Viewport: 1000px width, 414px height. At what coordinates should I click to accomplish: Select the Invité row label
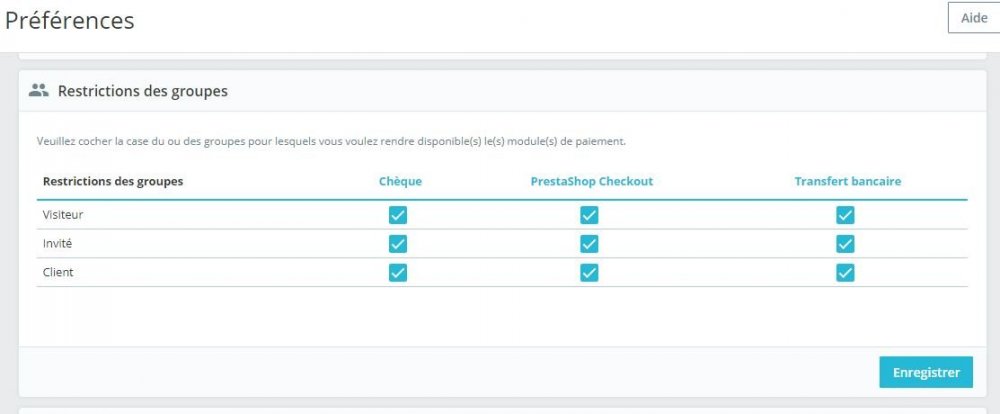click(57, 244)
